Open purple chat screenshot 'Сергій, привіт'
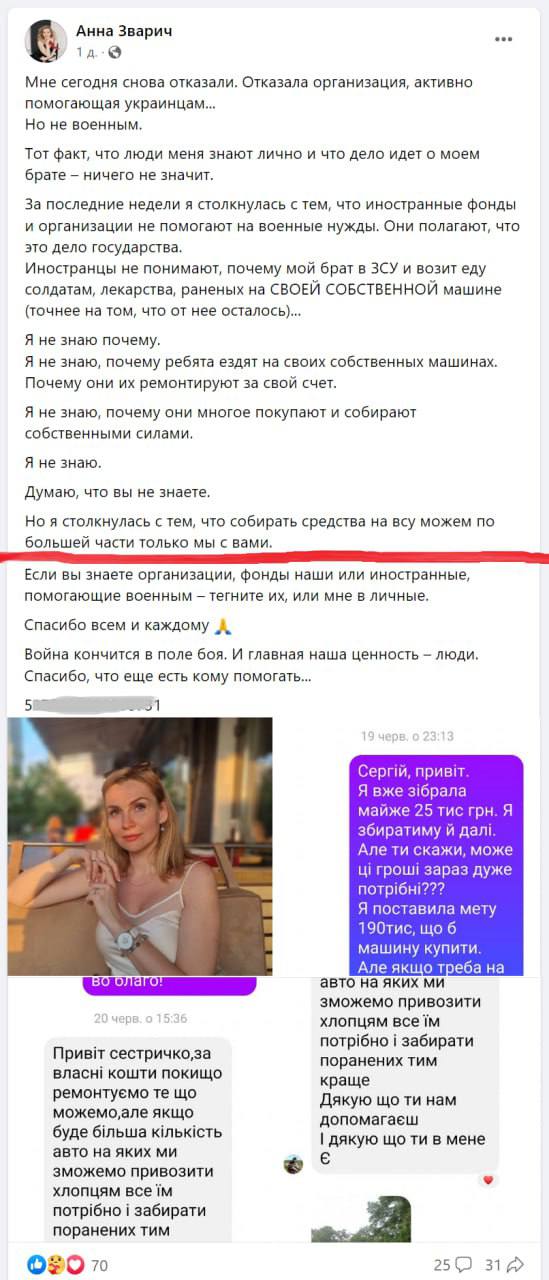 coord(408,846)
